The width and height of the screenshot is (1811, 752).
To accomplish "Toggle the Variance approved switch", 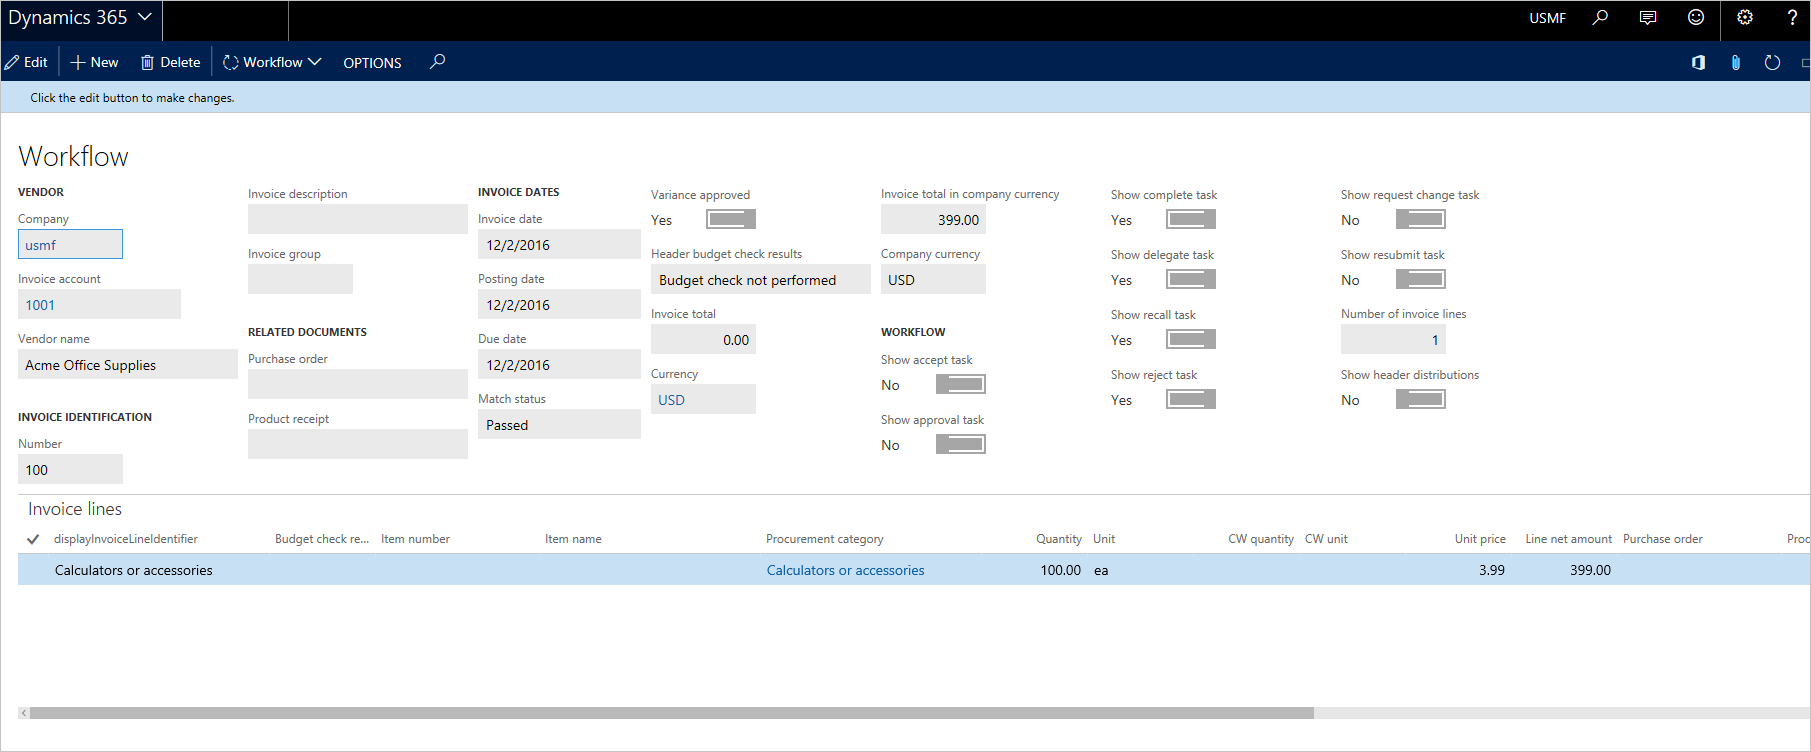I will (731, 219).
